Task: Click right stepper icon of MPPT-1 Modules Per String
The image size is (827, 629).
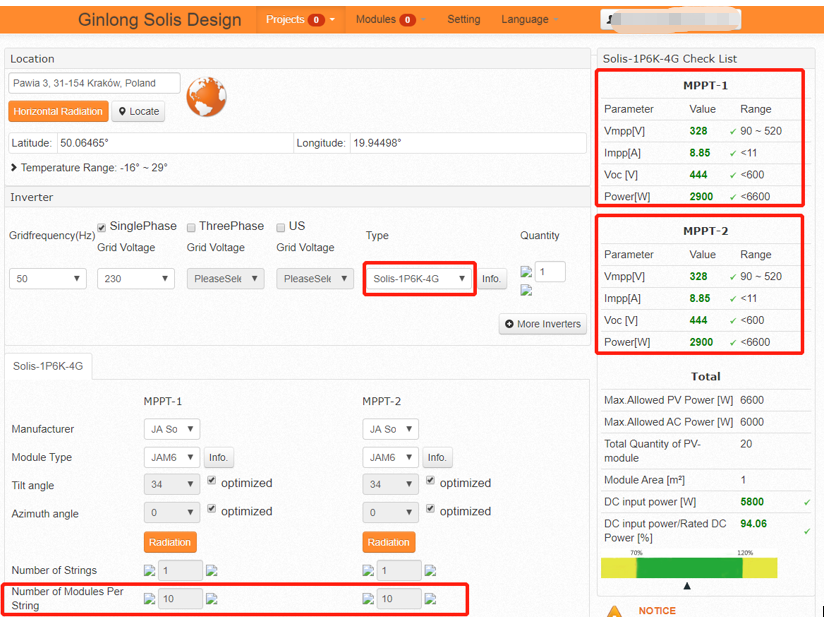Action: (x=211, y=598)
